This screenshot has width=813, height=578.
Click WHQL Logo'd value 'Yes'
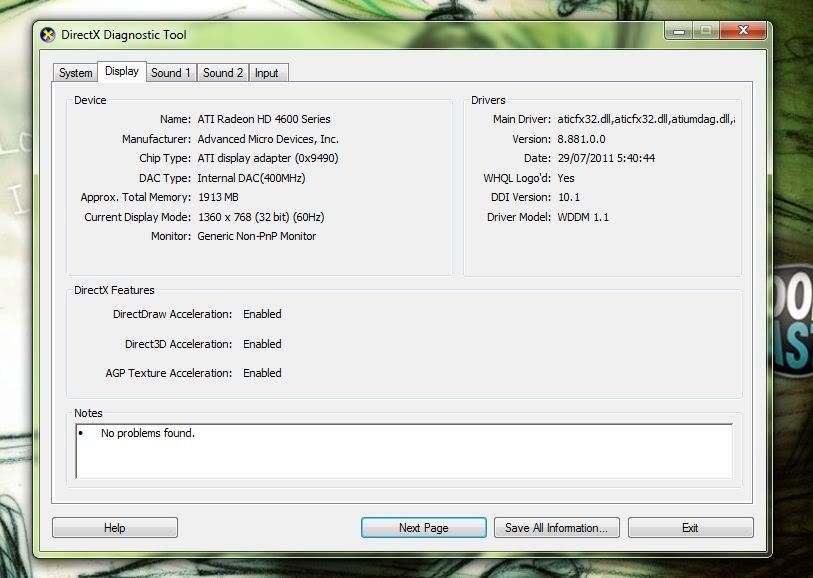(x=566, y=178)
